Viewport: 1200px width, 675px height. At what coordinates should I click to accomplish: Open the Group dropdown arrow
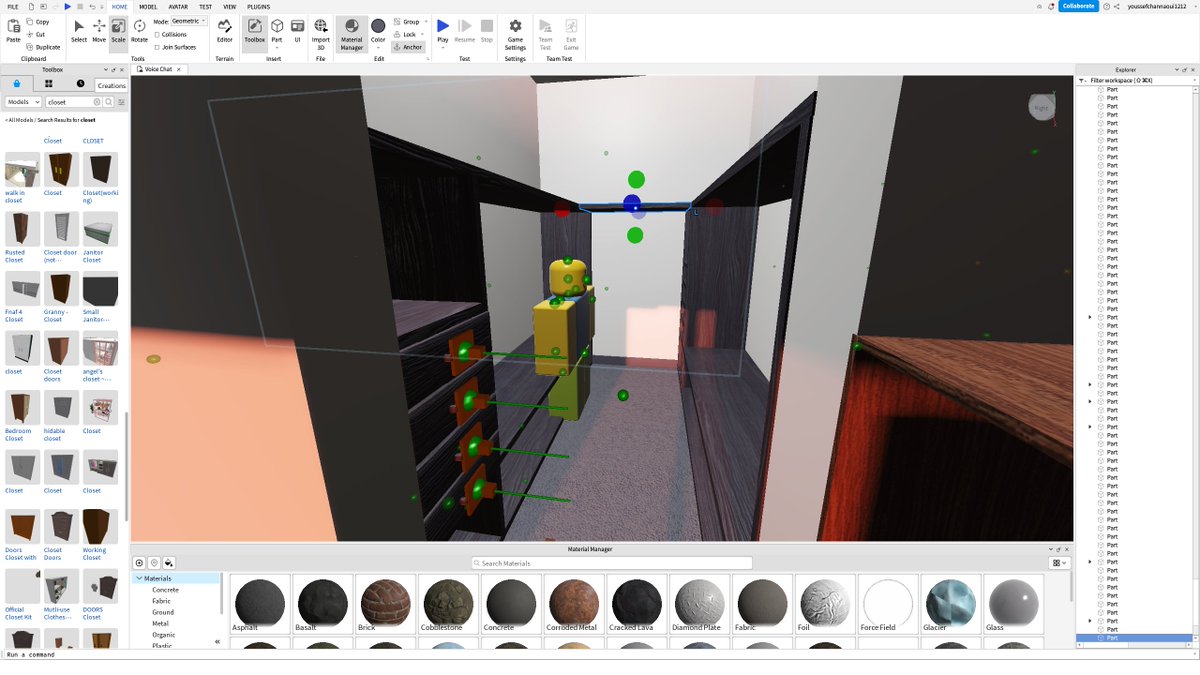click(425, 21)
